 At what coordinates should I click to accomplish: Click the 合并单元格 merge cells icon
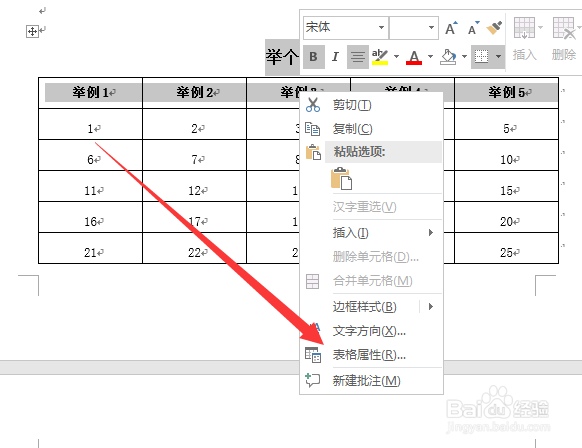point(312,281)
